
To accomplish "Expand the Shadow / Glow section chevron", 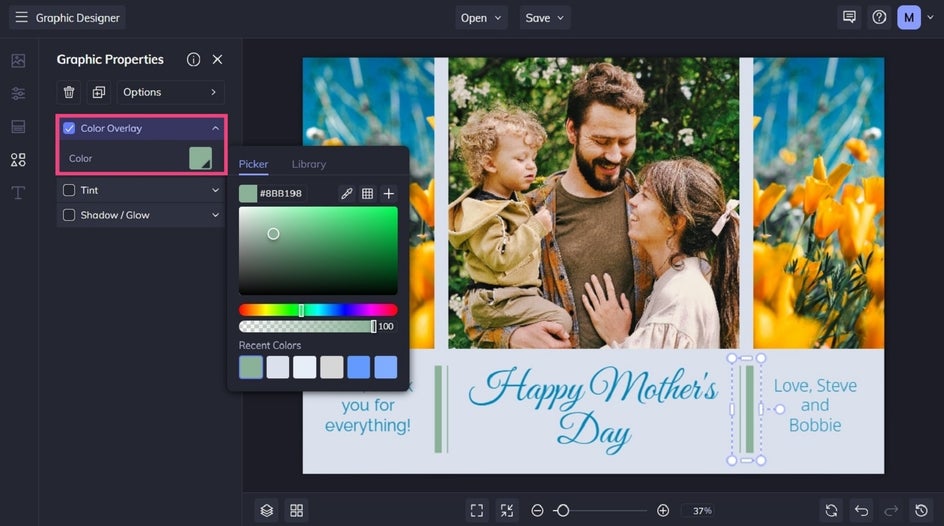I will point(215,215).
